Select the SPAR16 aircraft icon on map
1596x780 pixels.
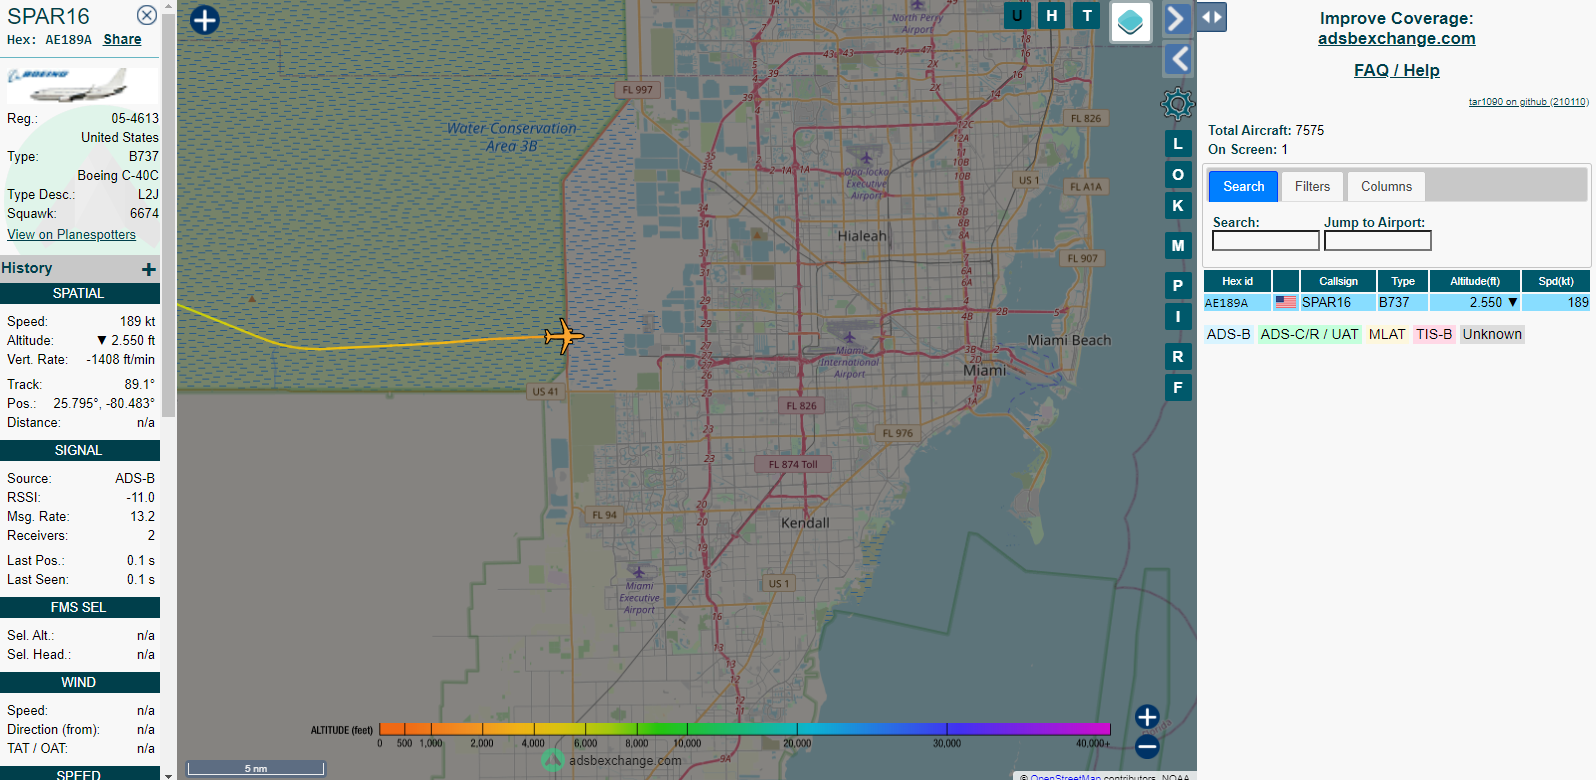[x=564, y=337]
